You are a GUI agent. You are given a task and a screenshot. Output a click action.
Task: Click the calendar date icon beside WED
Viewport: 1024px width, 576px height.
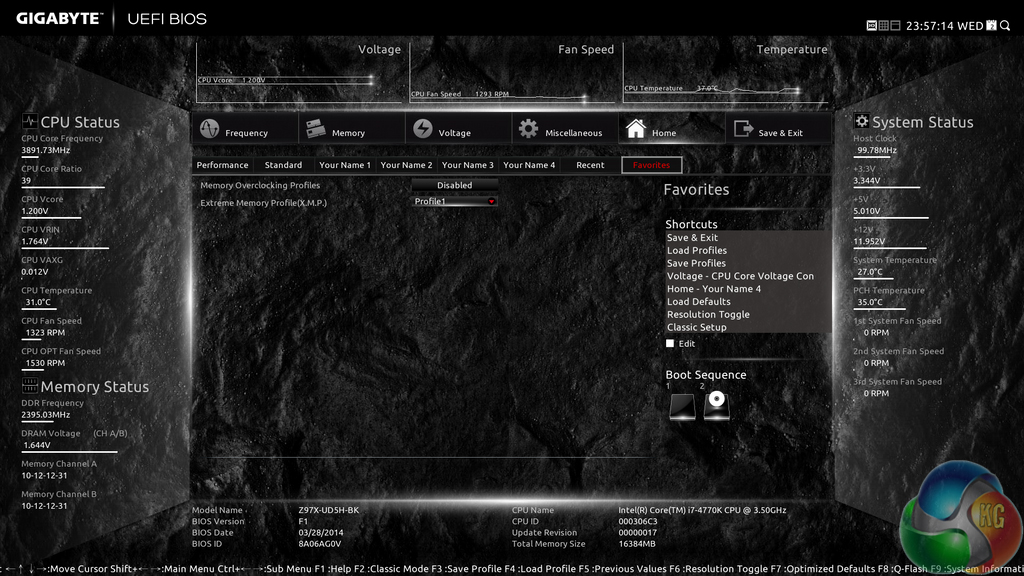991,25
